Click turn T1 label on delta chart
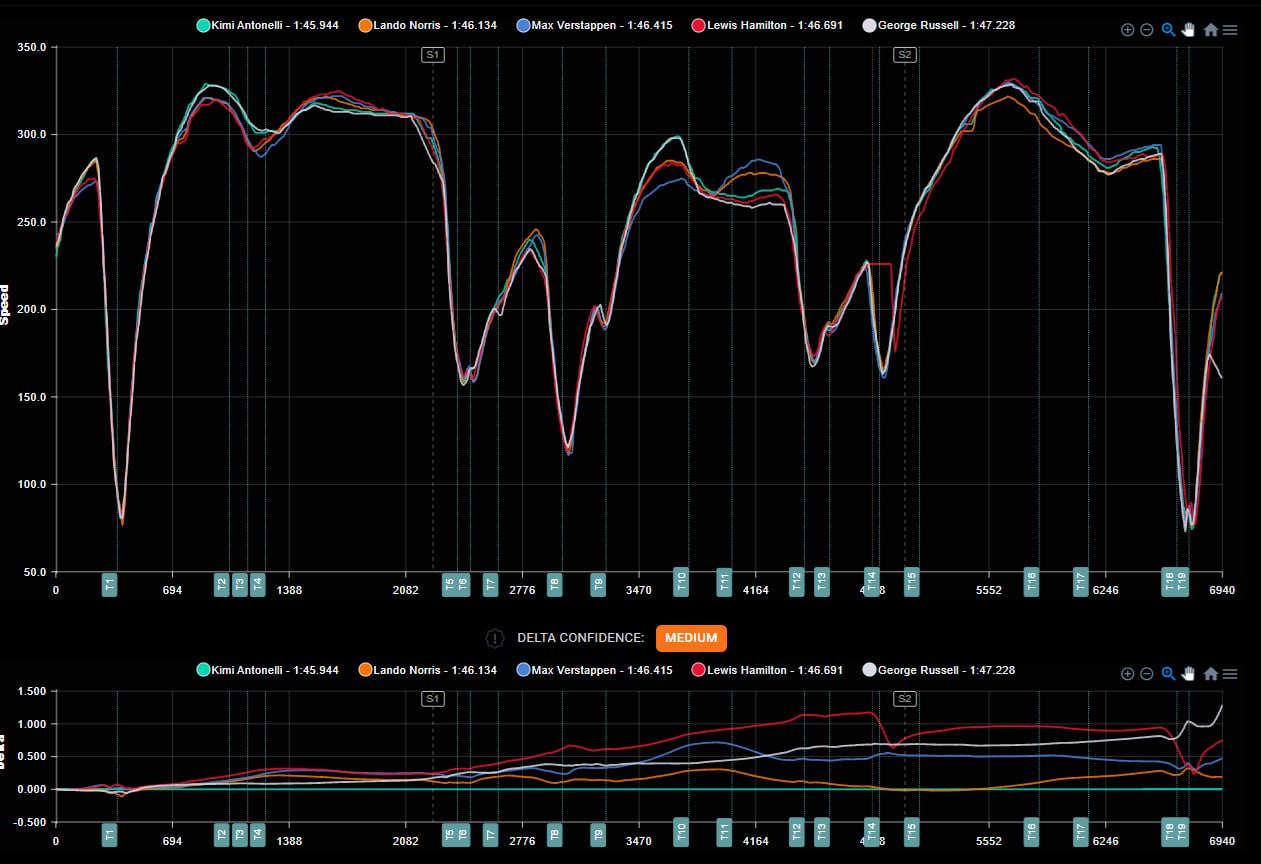1261x864 pixels. 110,835
